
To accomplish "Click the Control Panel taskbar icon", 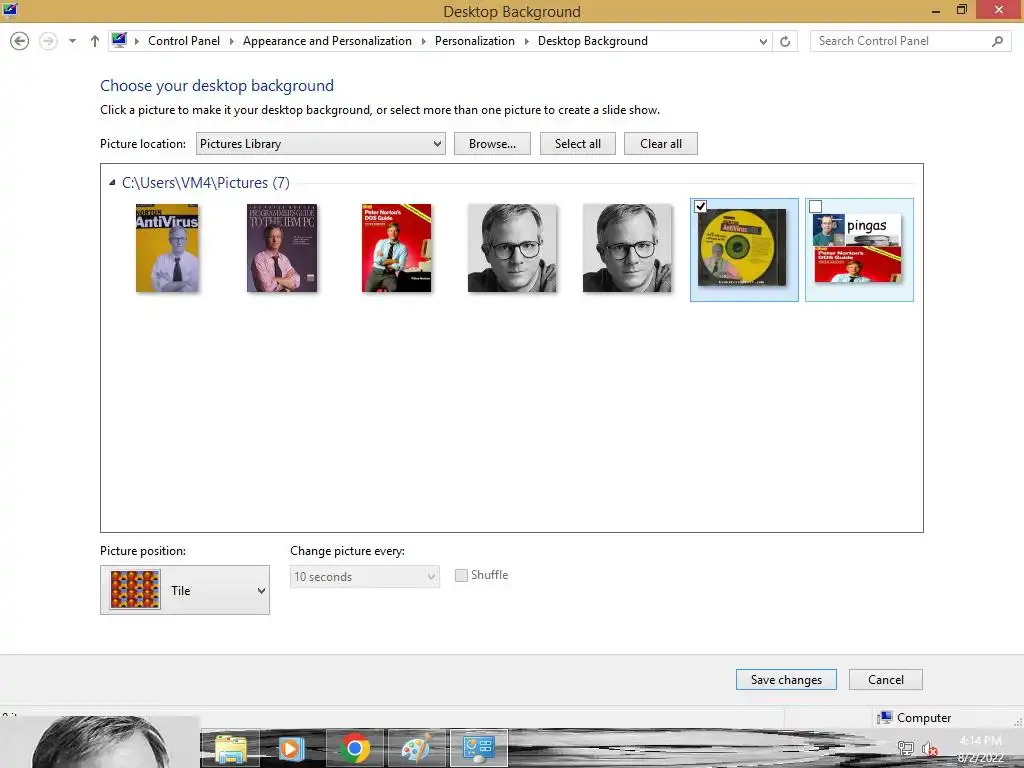I will point(479,748).
